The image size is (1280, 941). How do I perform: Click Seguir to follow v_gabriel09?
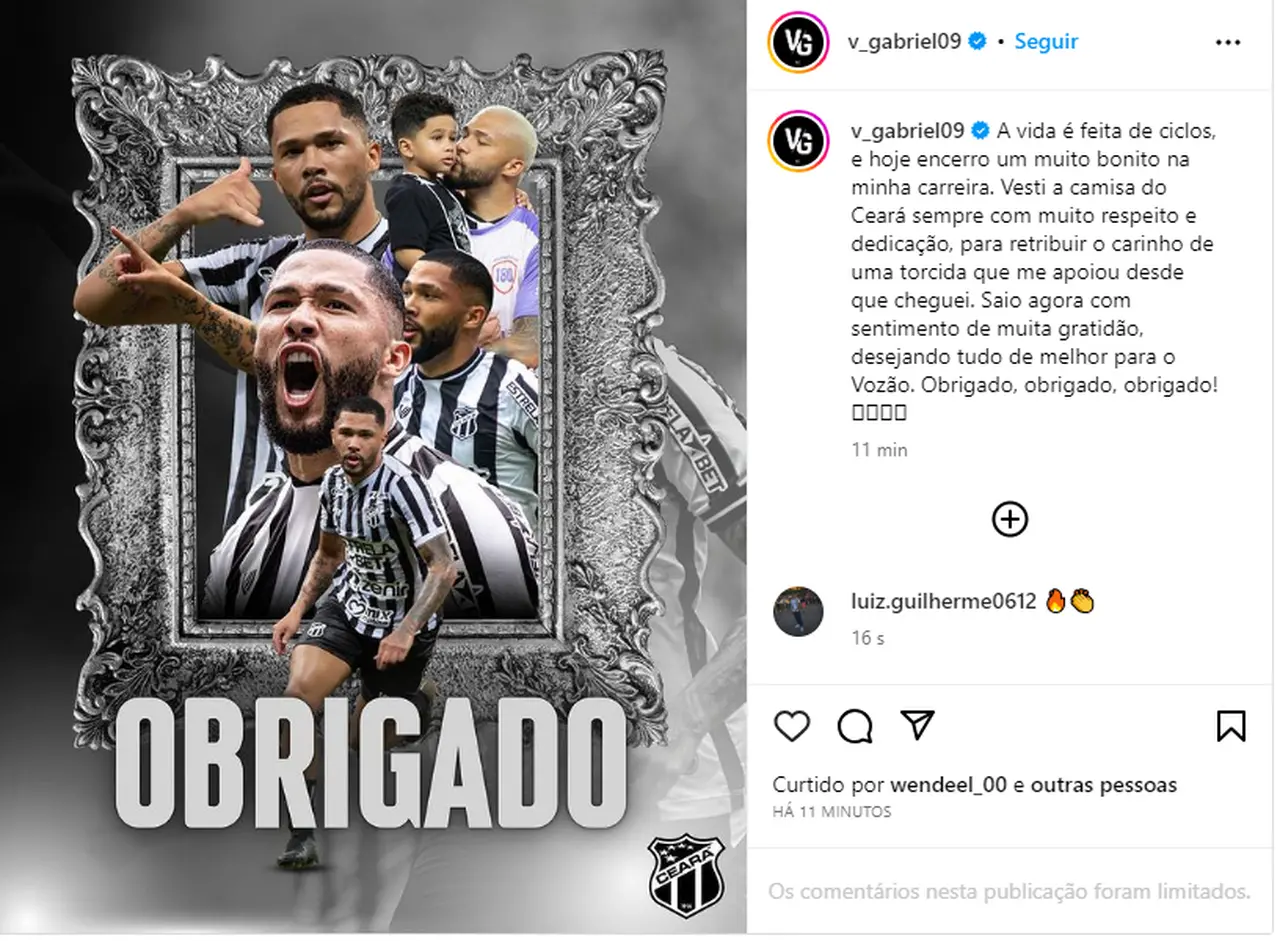(1046, 41)
